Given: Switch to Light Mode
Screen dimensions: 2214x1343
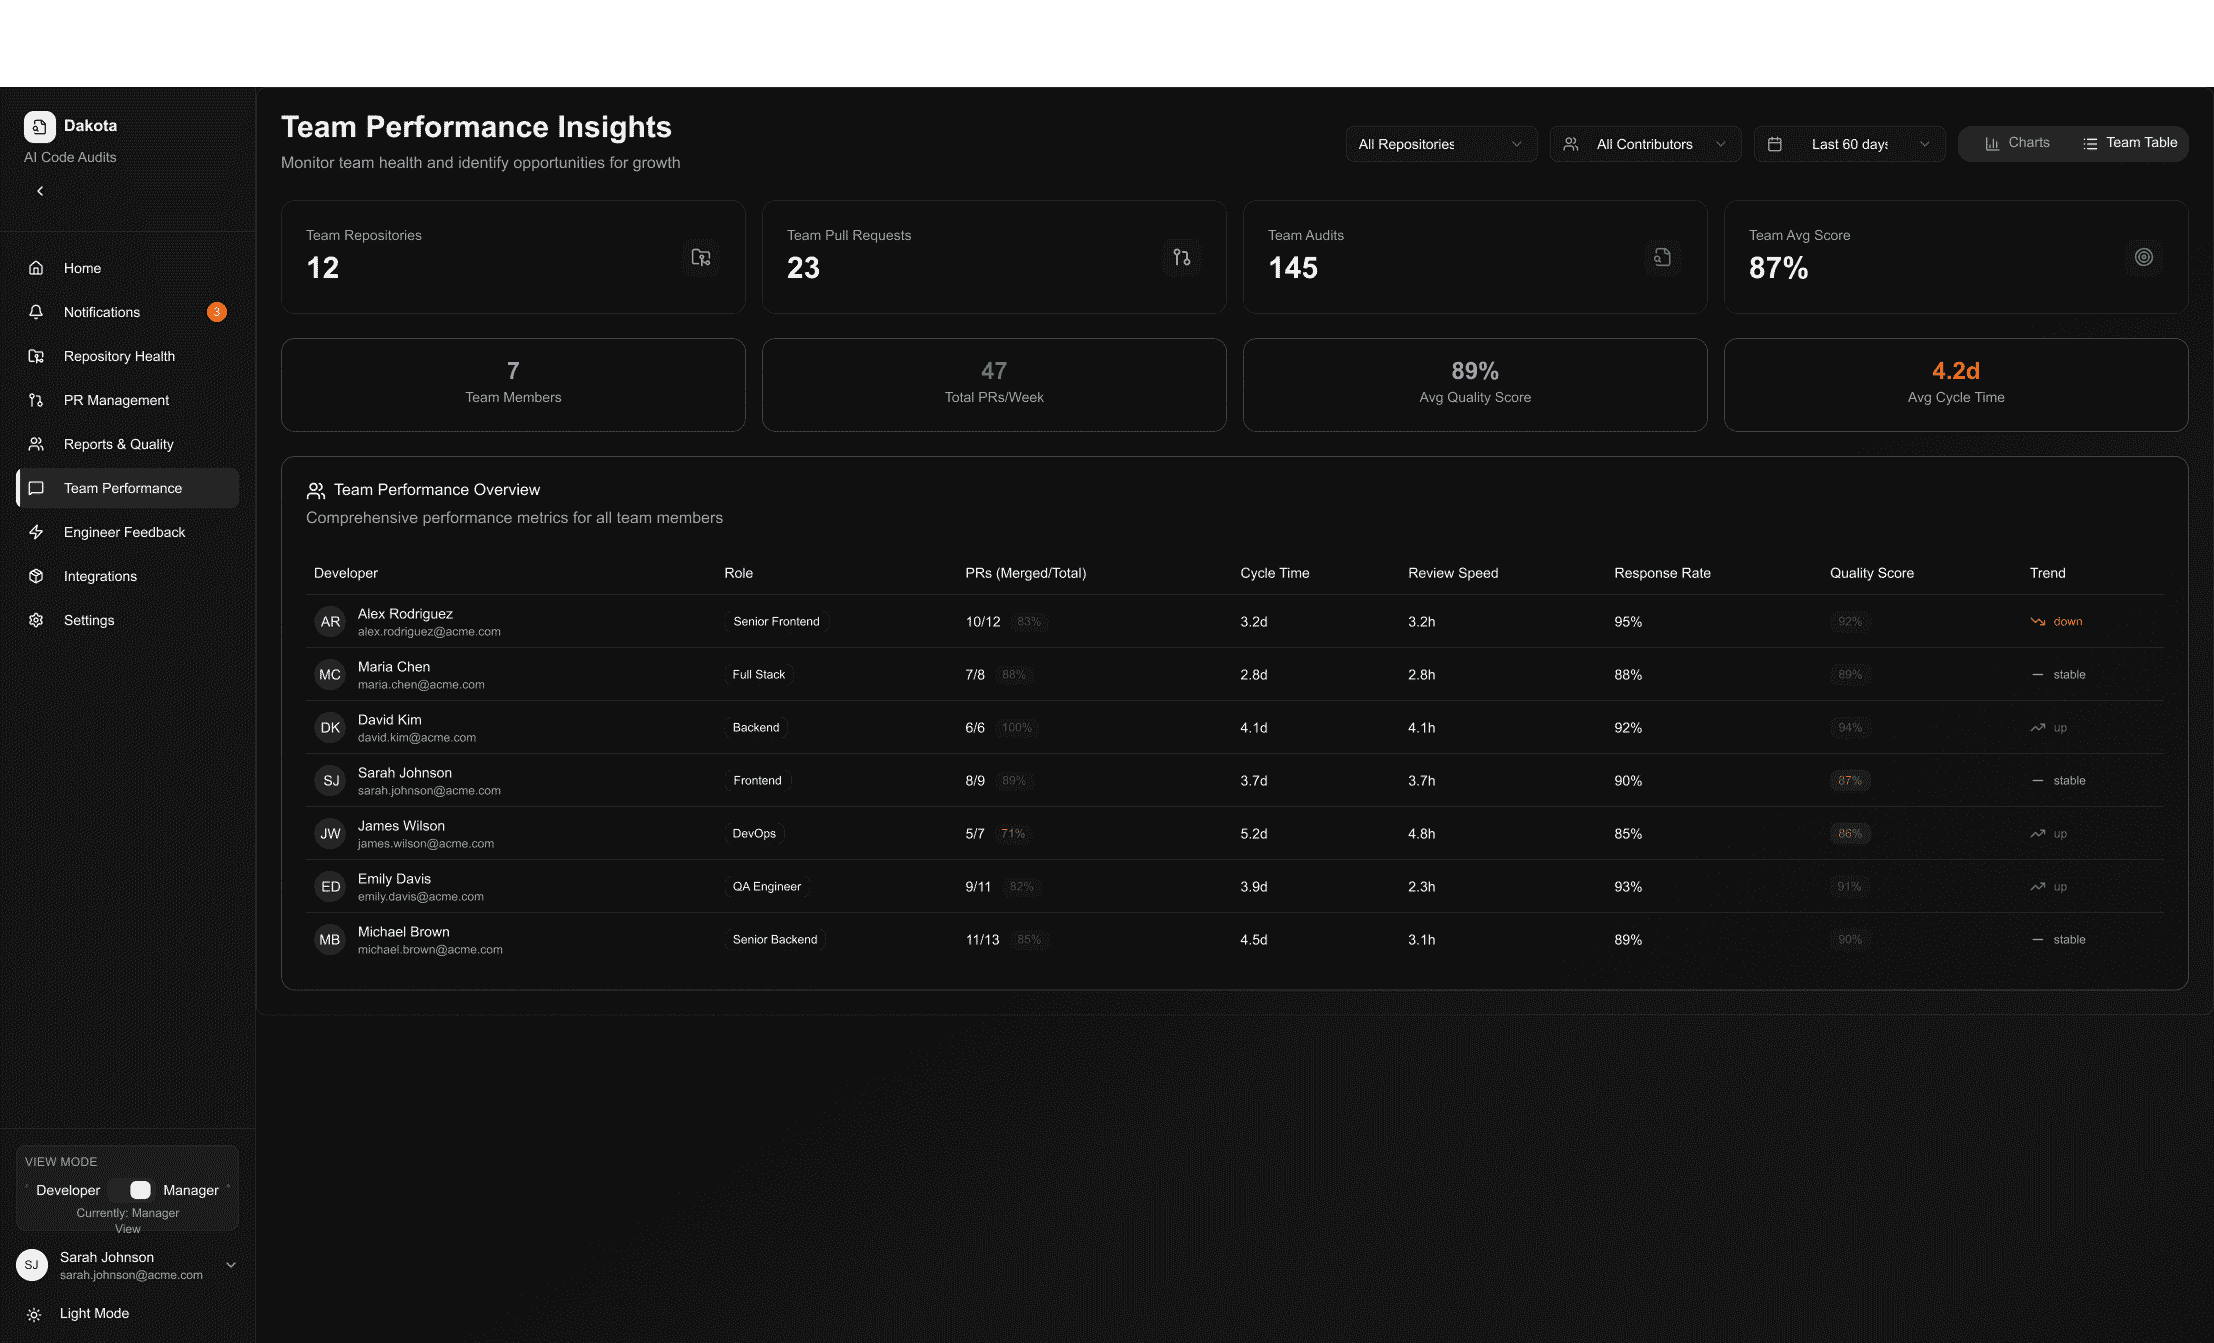Looking at the screenshot, I should (94, 1313).
